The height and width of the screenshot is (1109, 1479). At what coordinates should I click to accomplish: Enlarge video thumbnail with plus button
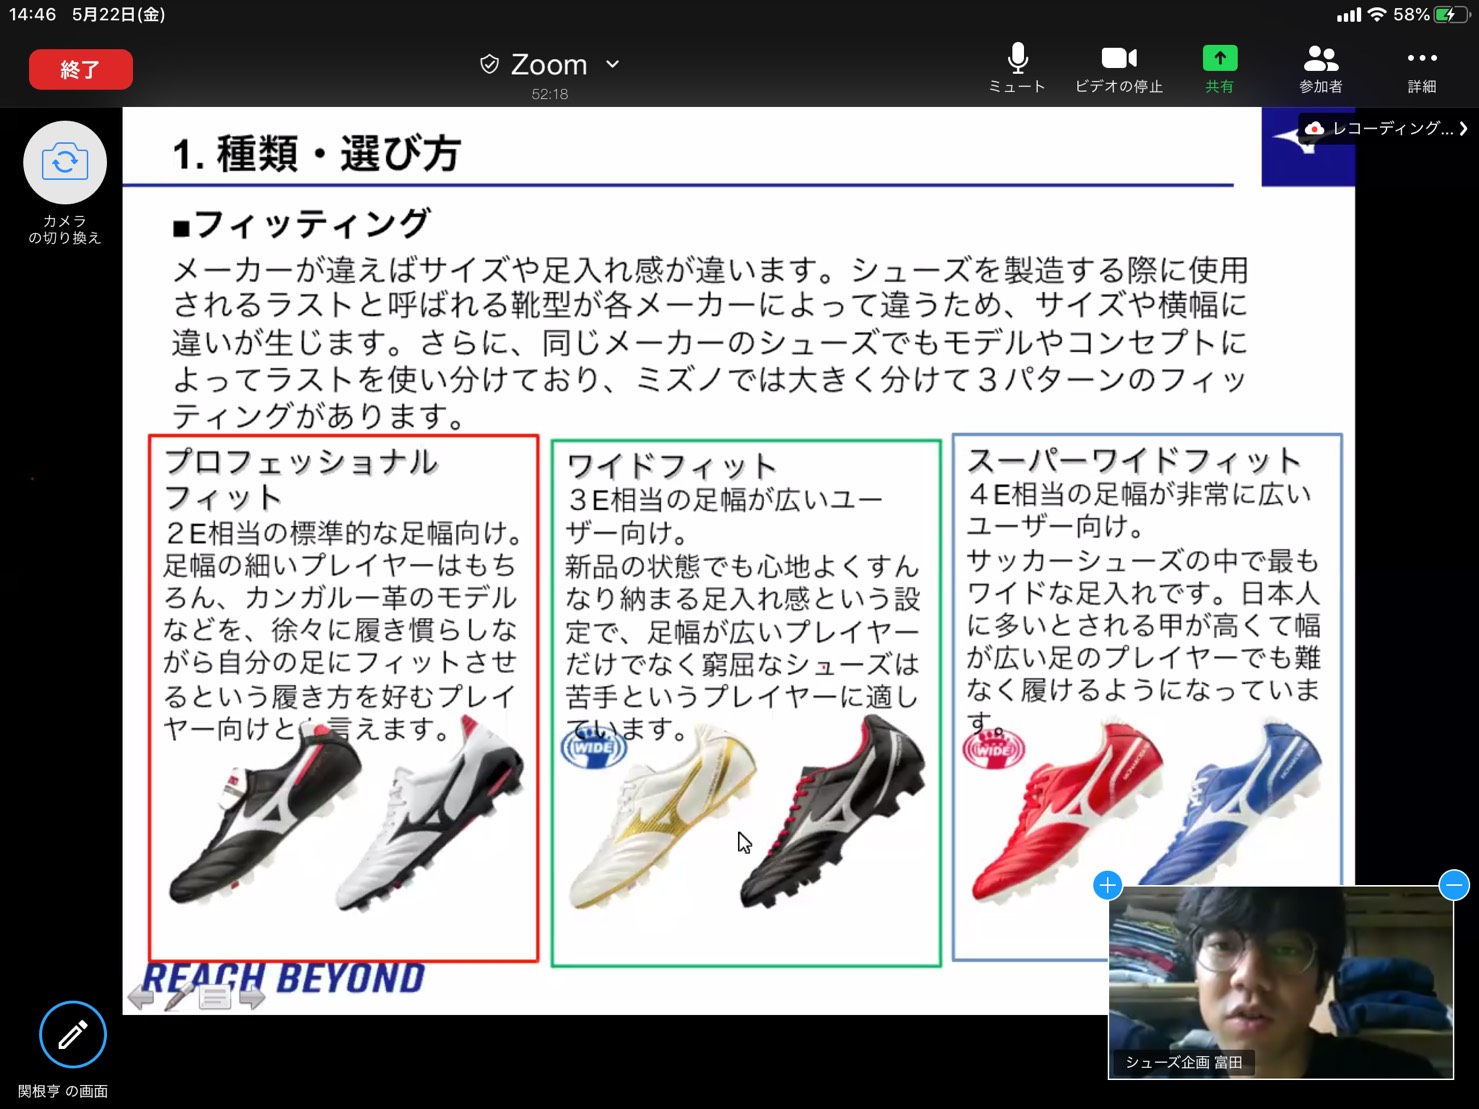click(1107, 885)
